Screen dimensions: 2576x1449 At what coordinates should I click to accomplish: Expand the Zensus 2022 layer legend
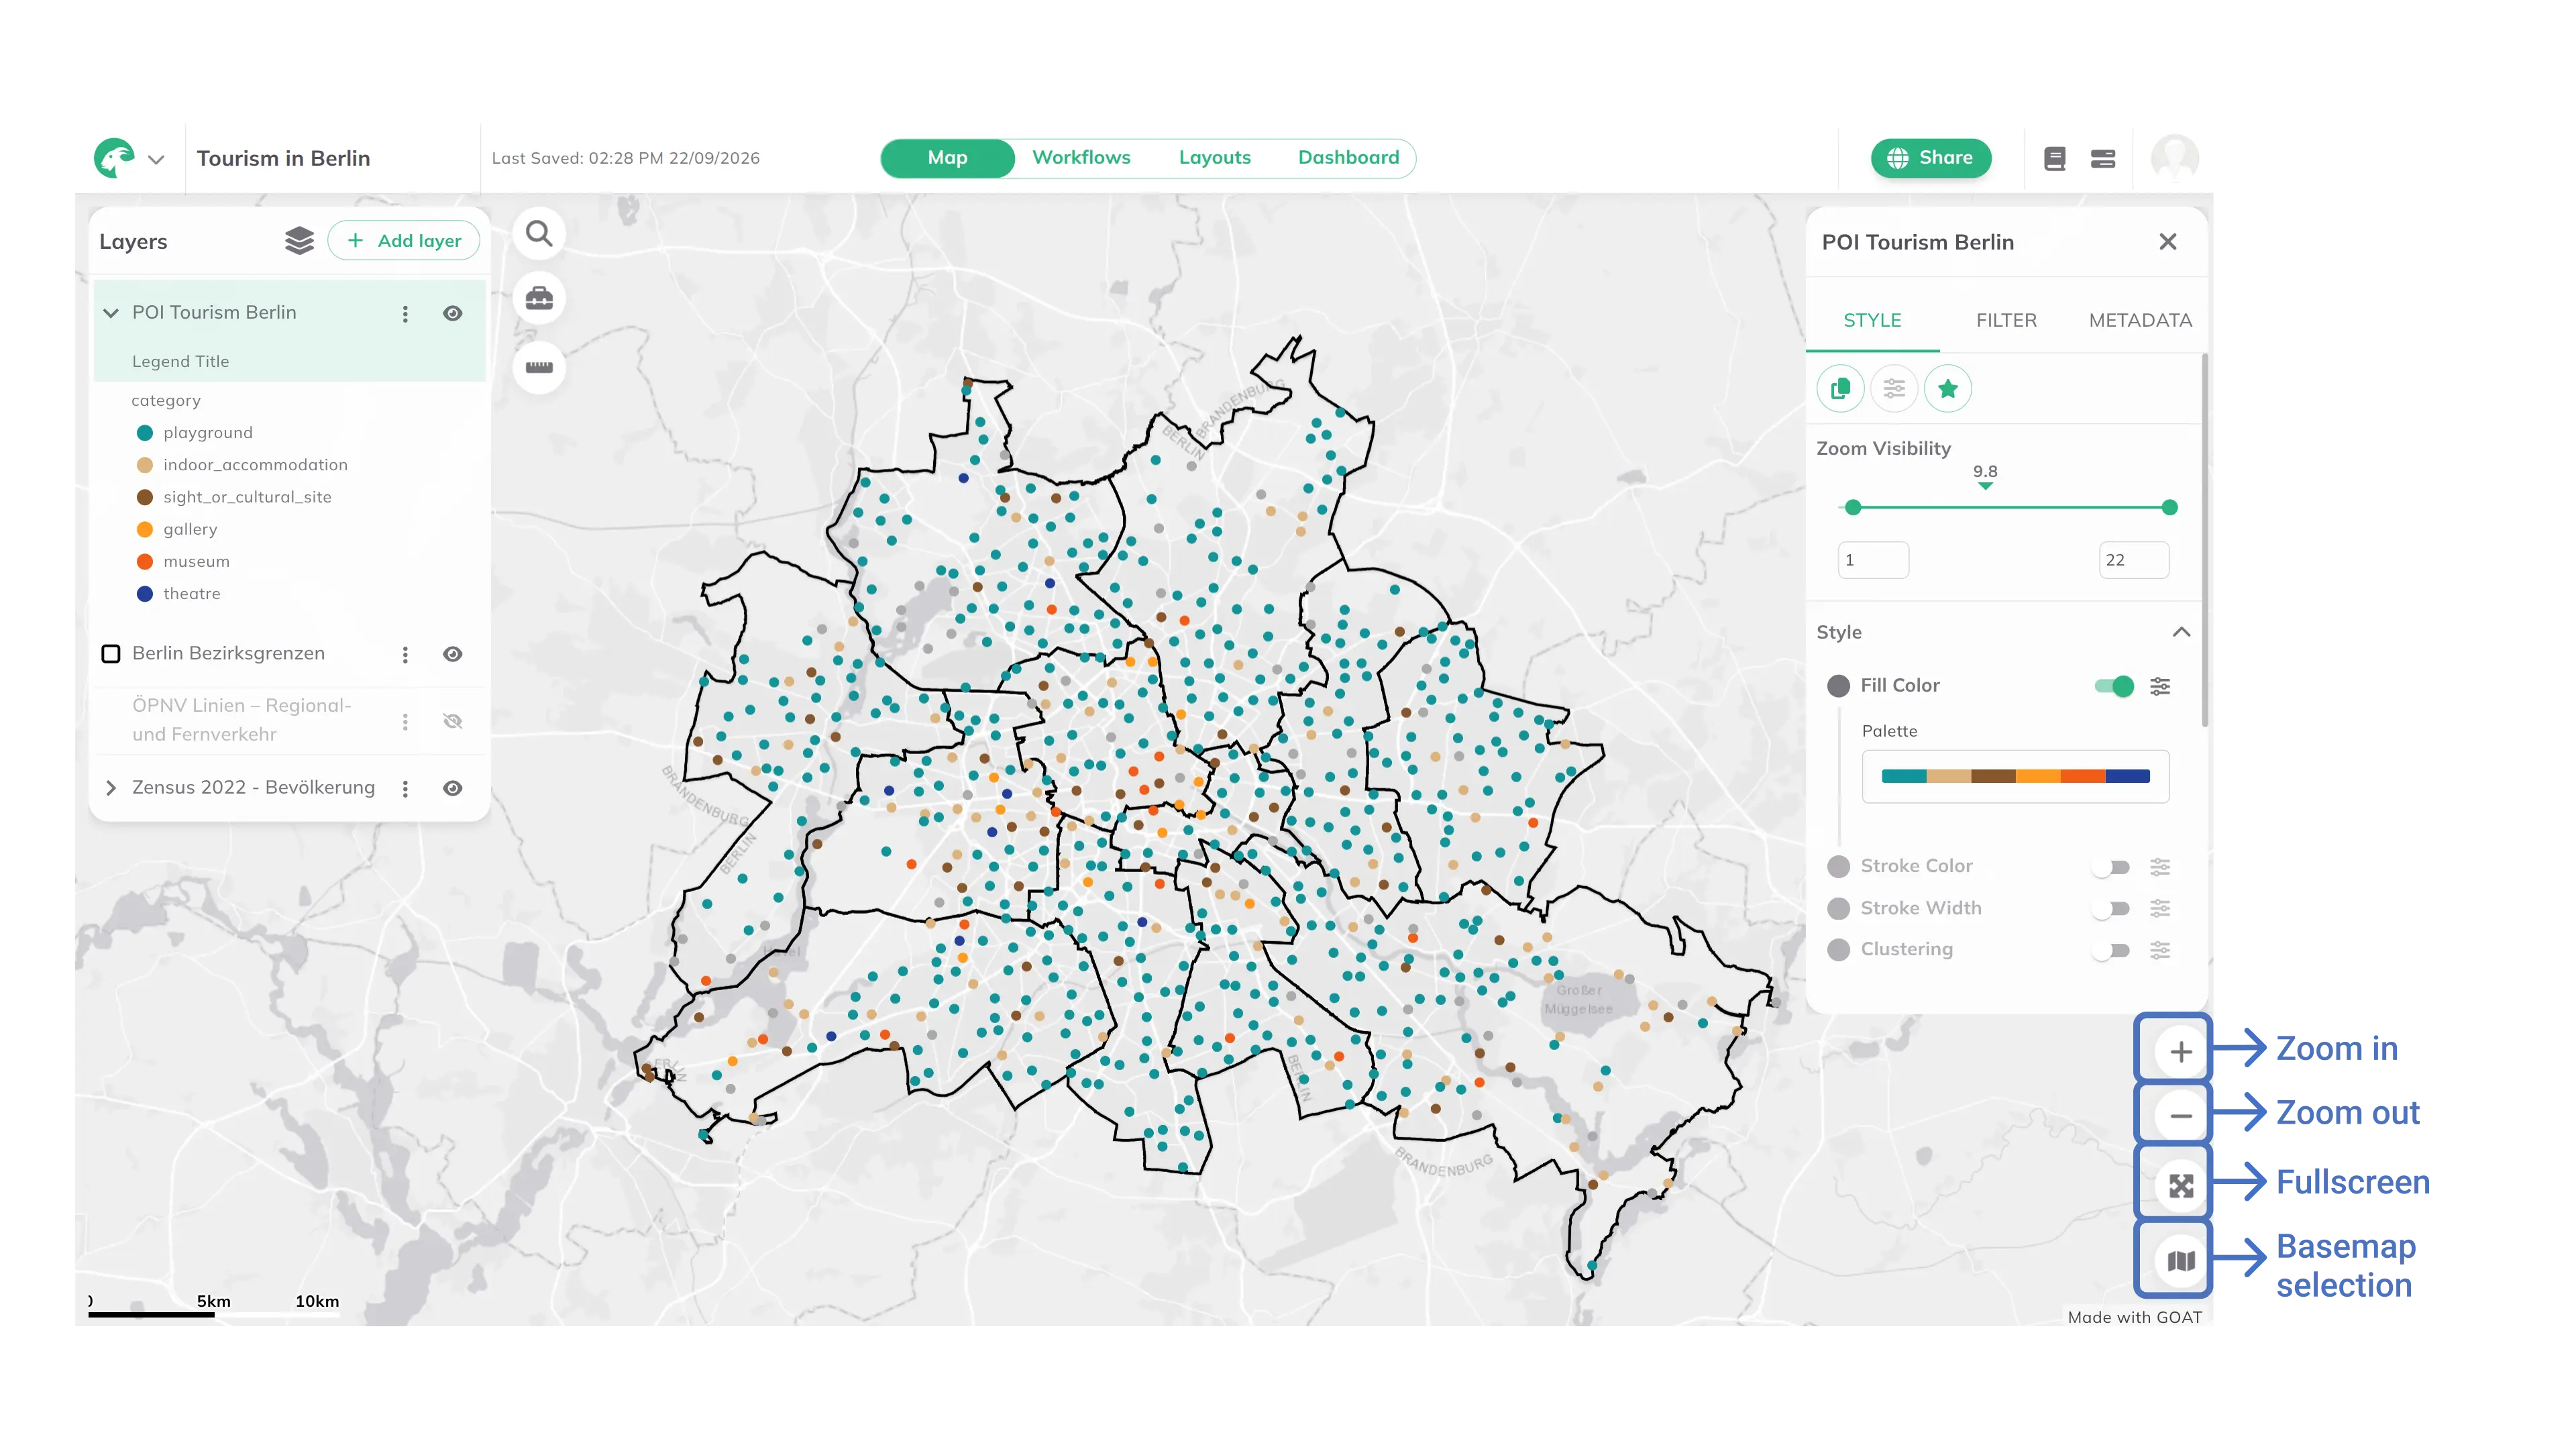[111, 788]
